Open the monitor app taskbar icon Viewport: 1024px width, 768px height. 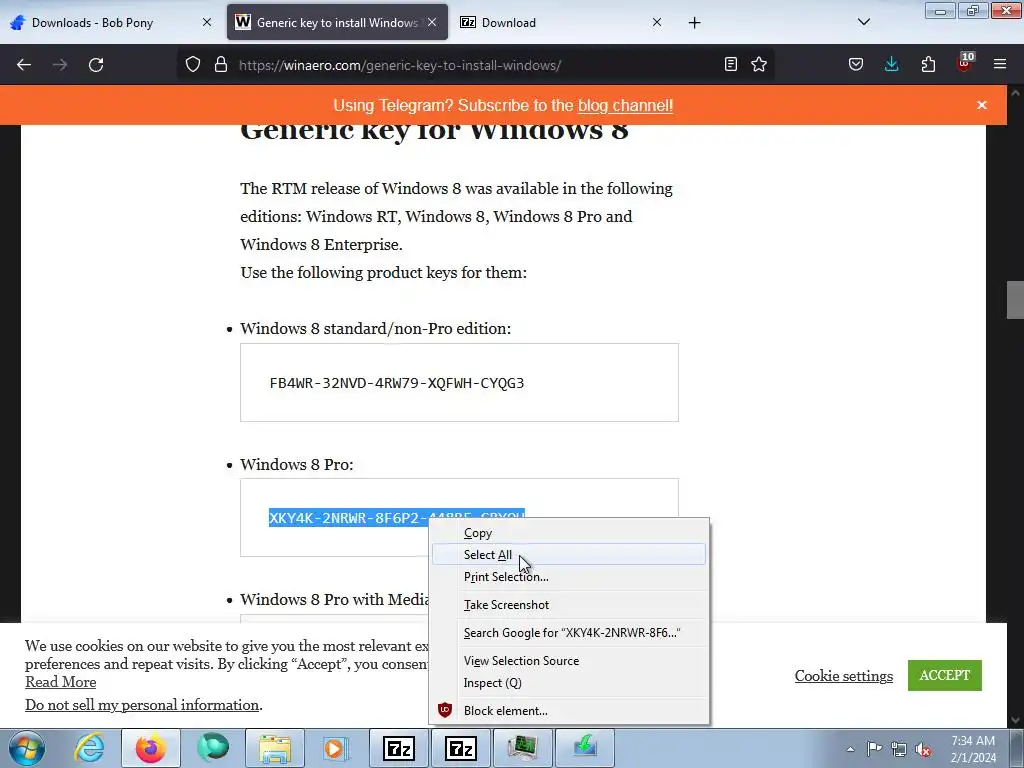coord(522,748)
